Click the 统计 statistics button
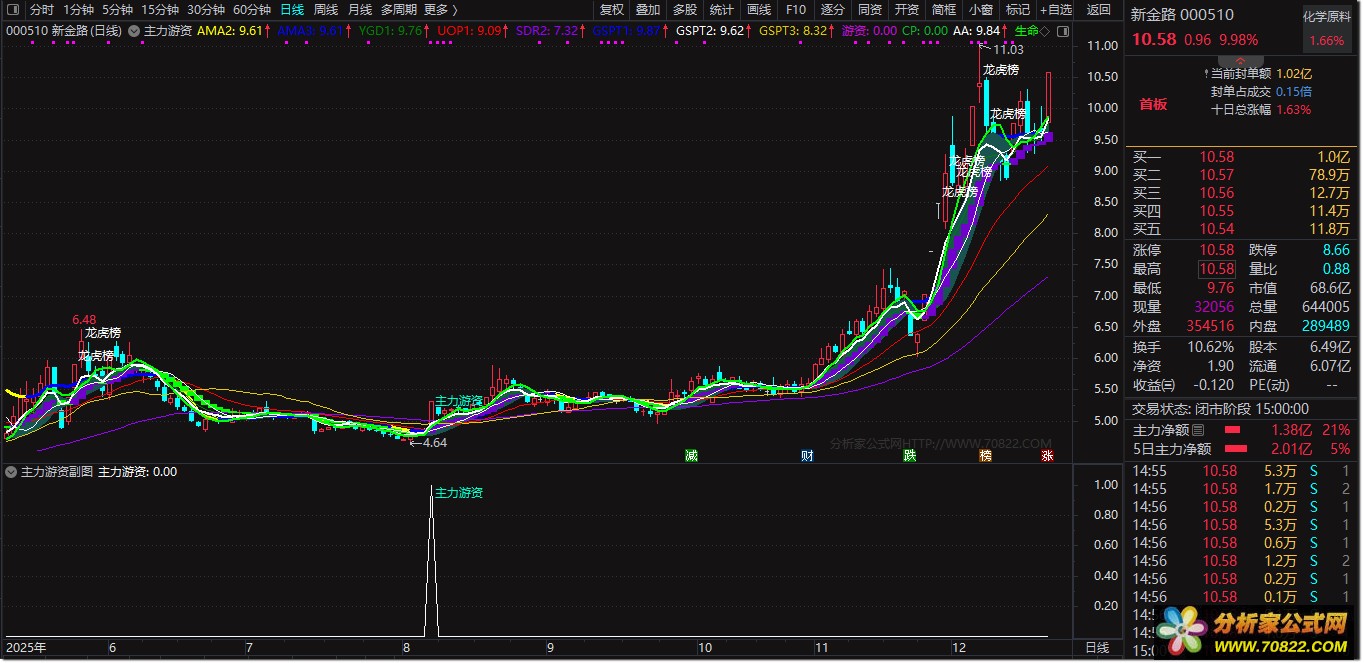The width and height of the screenshot is (1364, 663). [x=722, y=9]
